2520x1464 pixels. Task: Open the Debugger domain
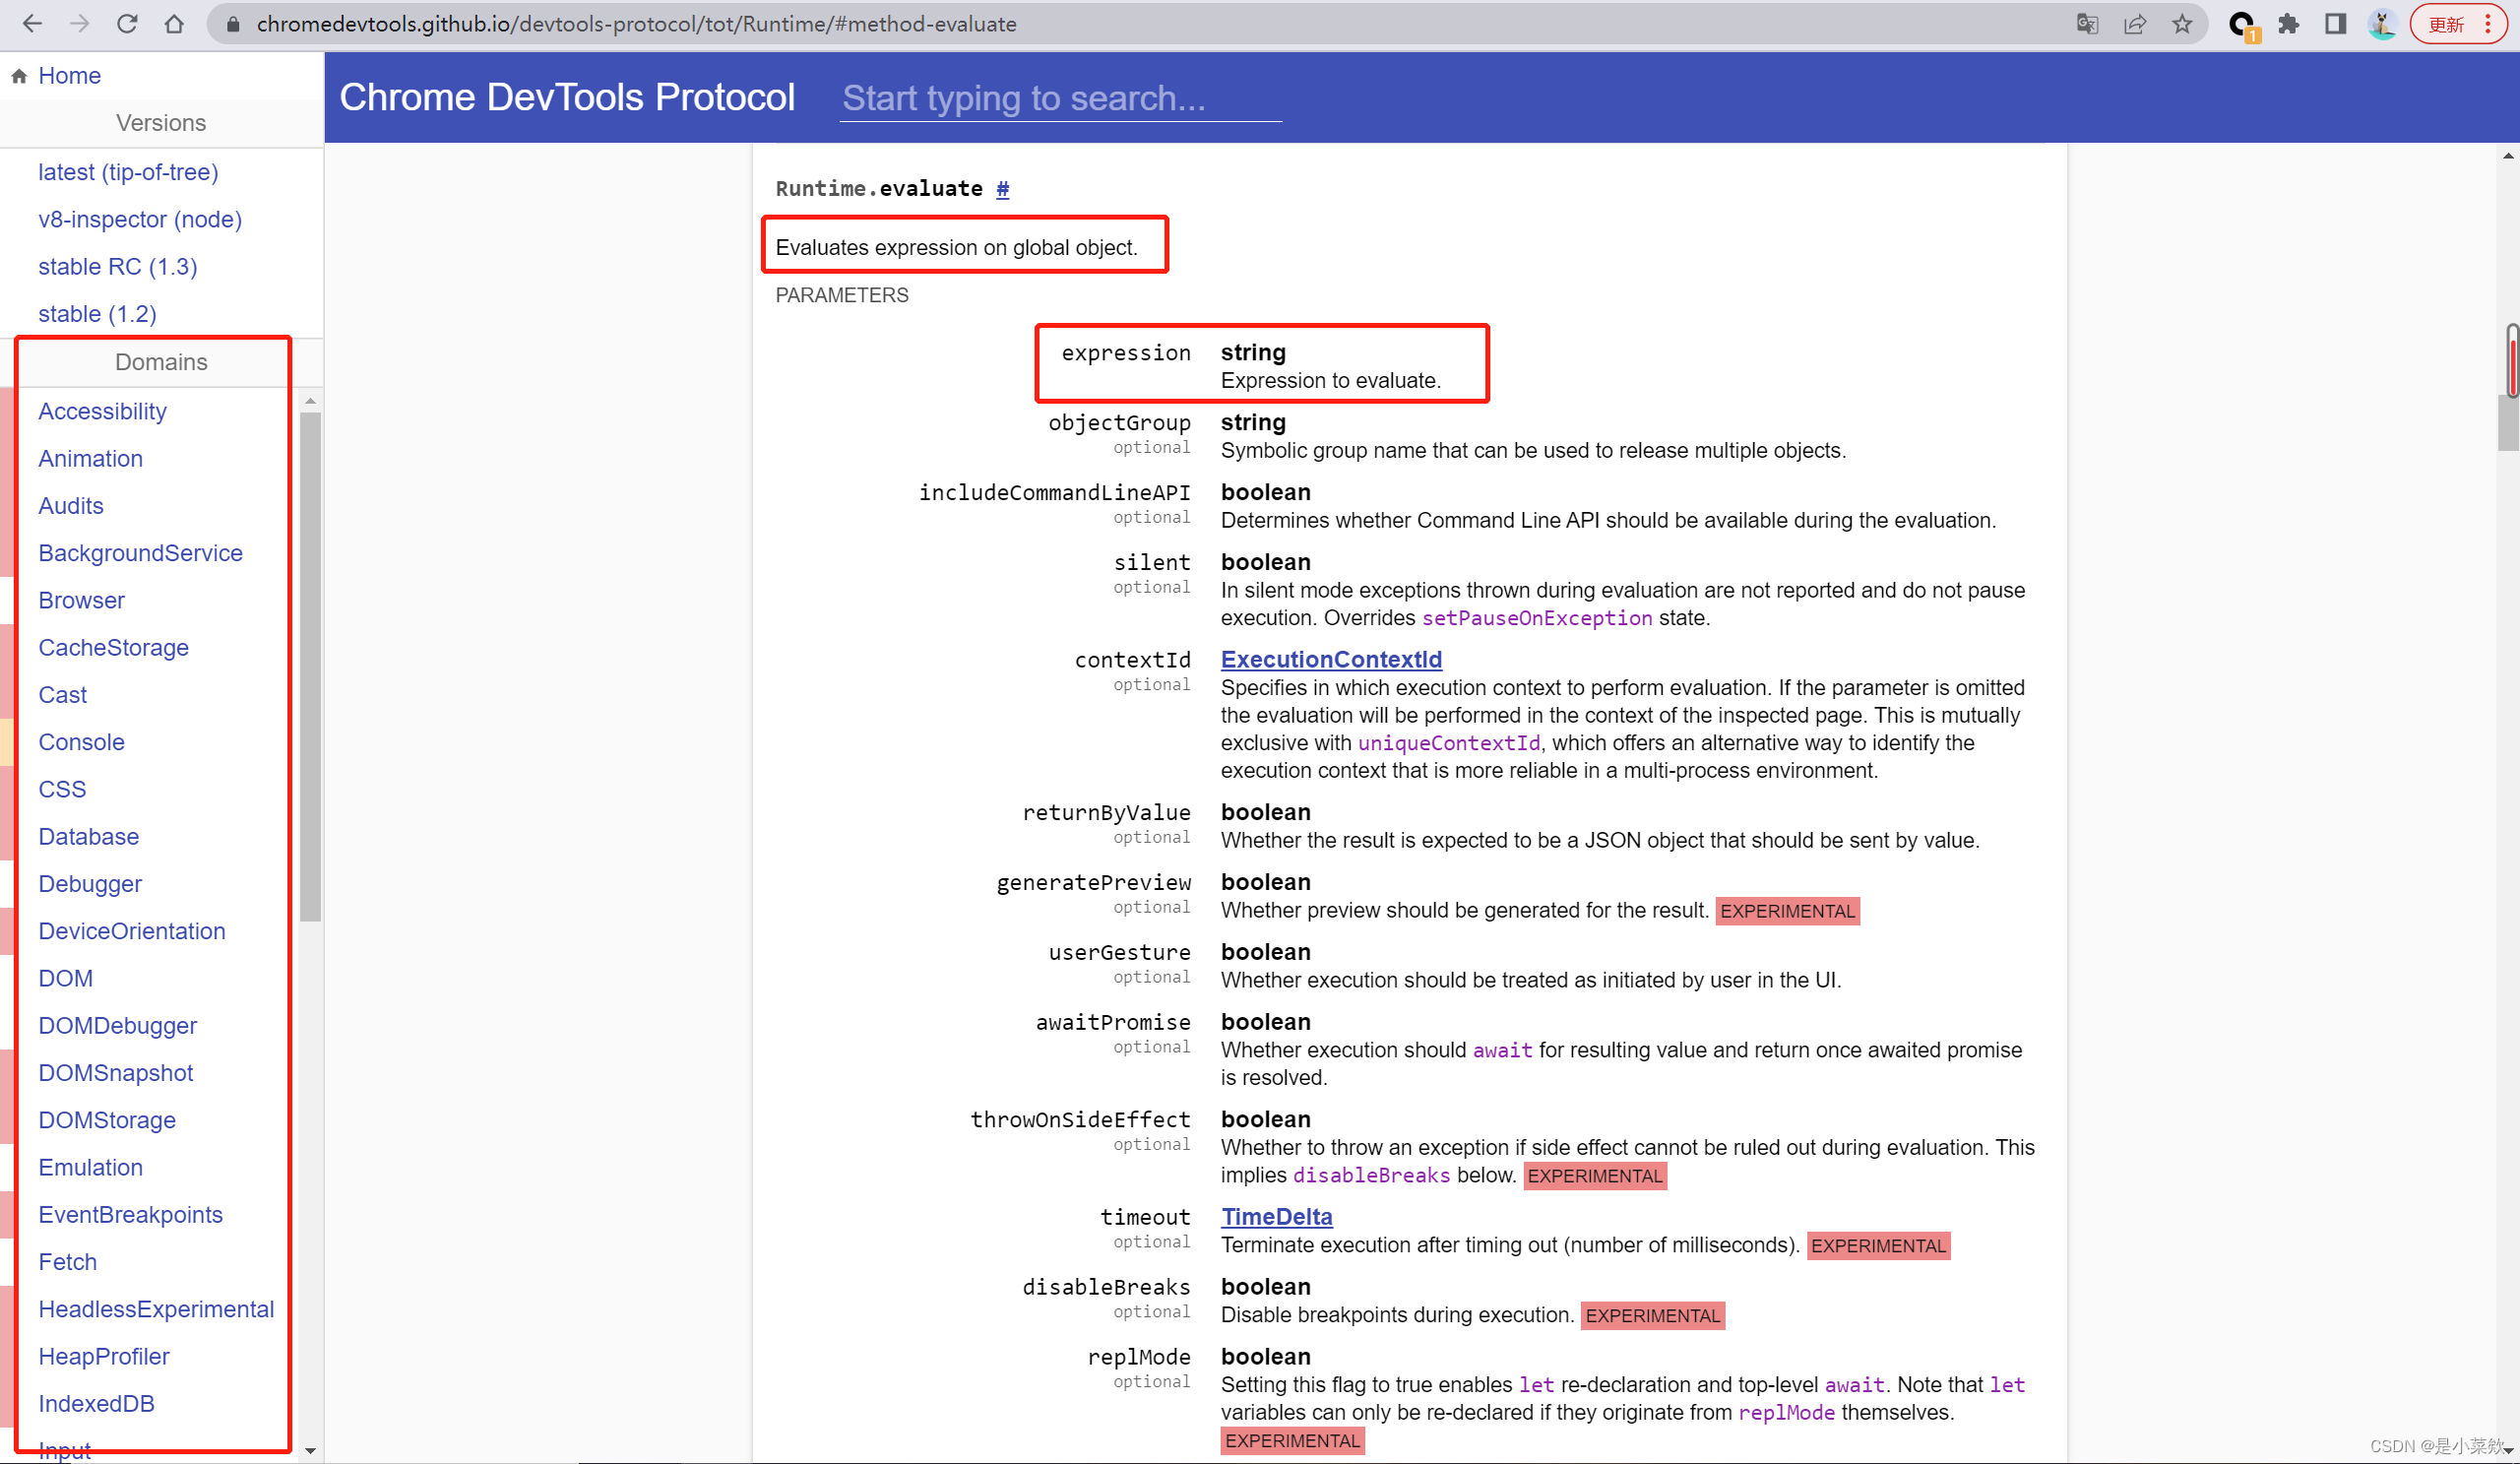[x=90, y=883]
